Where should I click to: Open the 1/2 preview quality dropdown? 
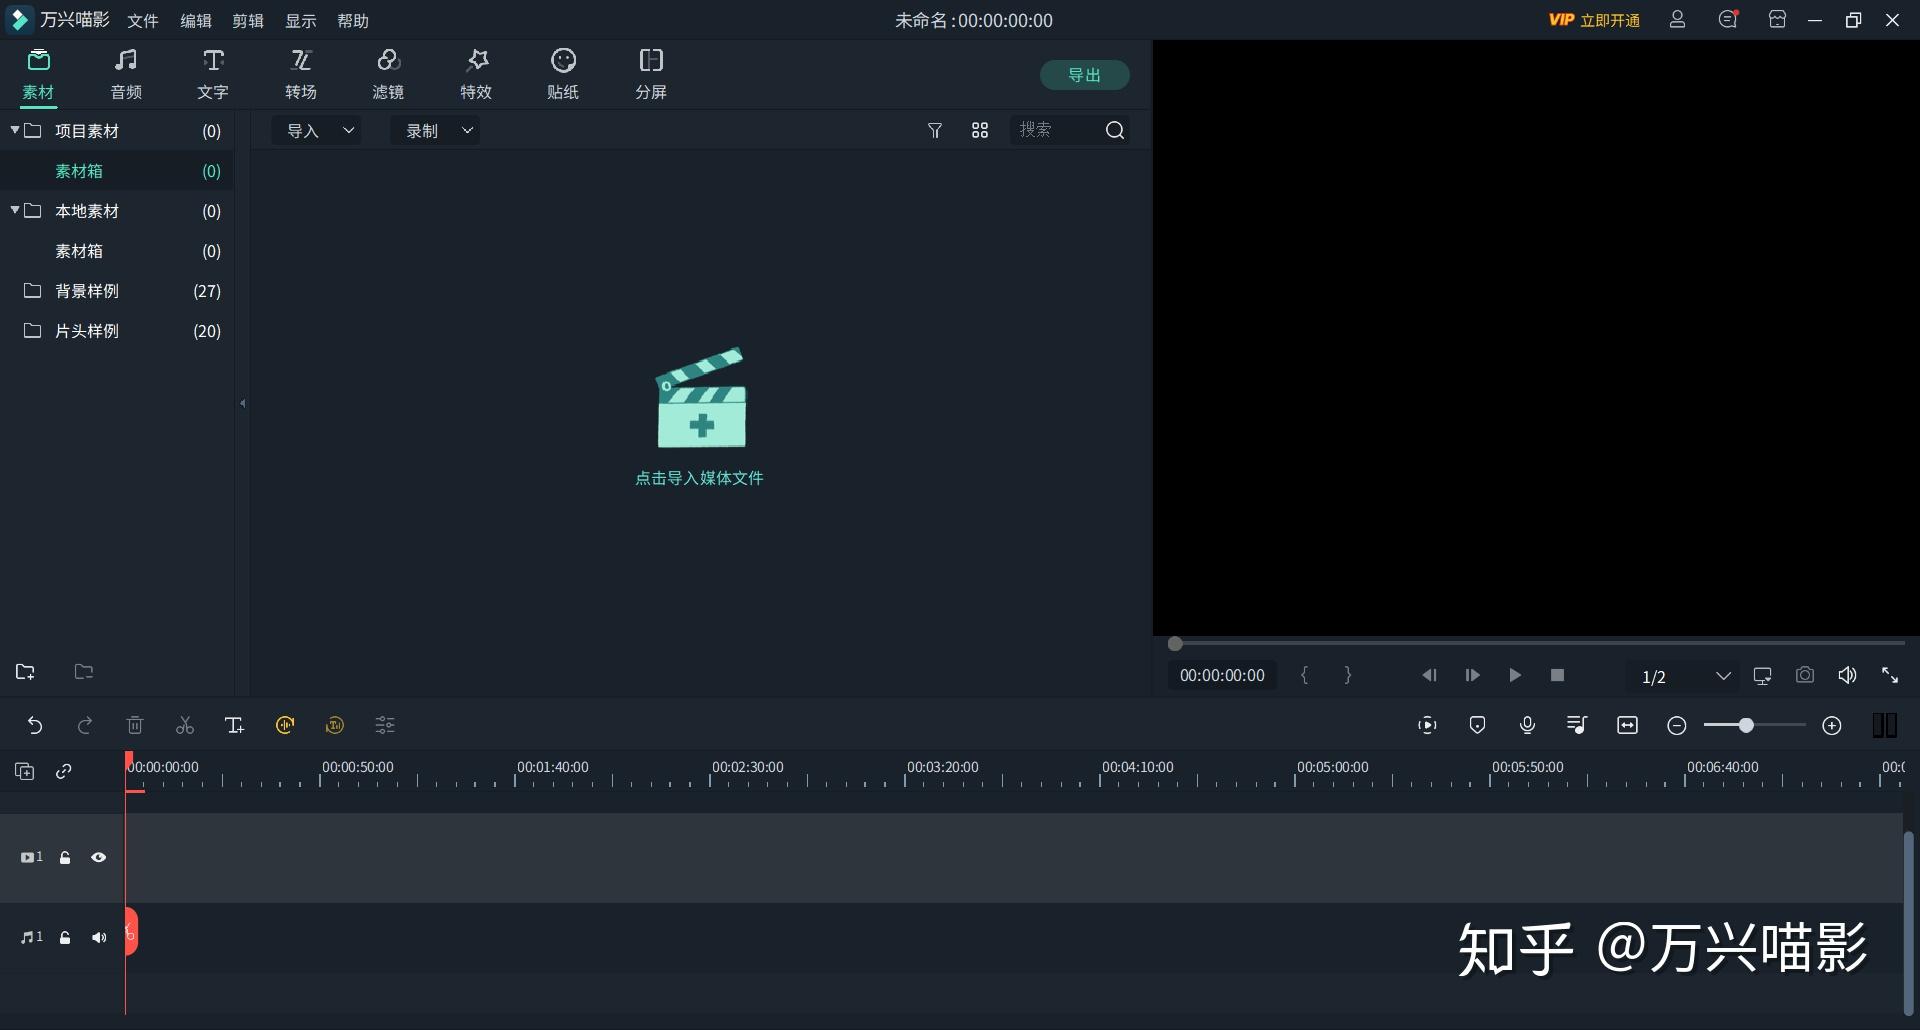(1685, 677)
